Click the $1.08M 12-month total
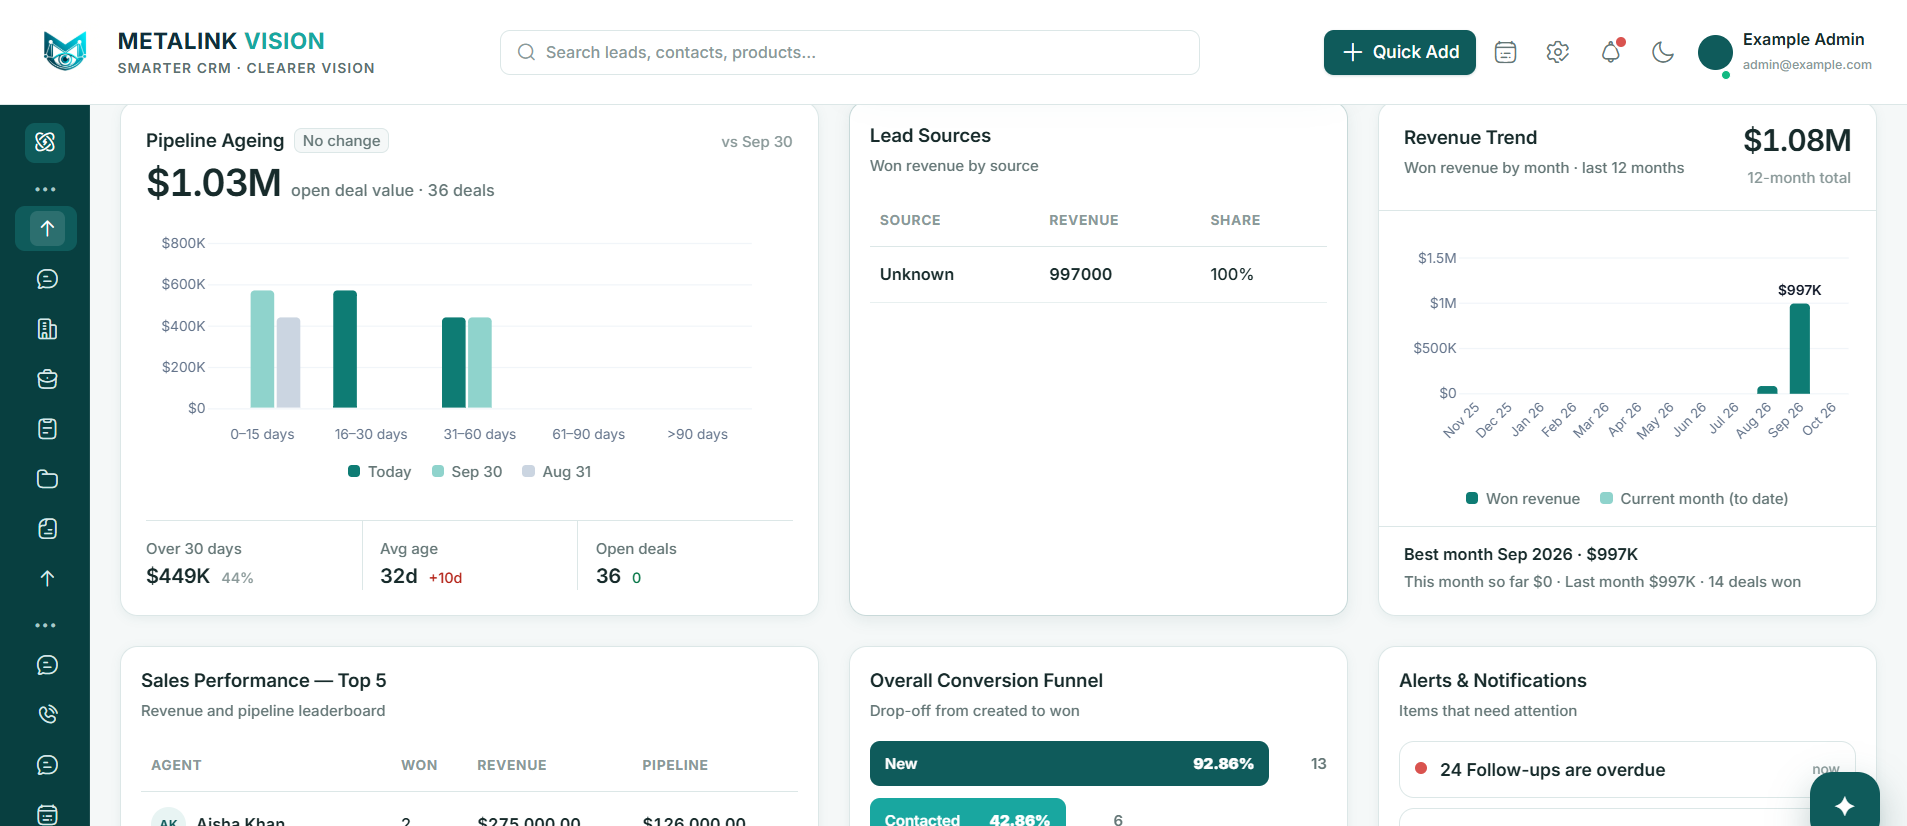The height and width of the screenshot is (826, 1907). pyautogui.click(x=1797, y=141)
